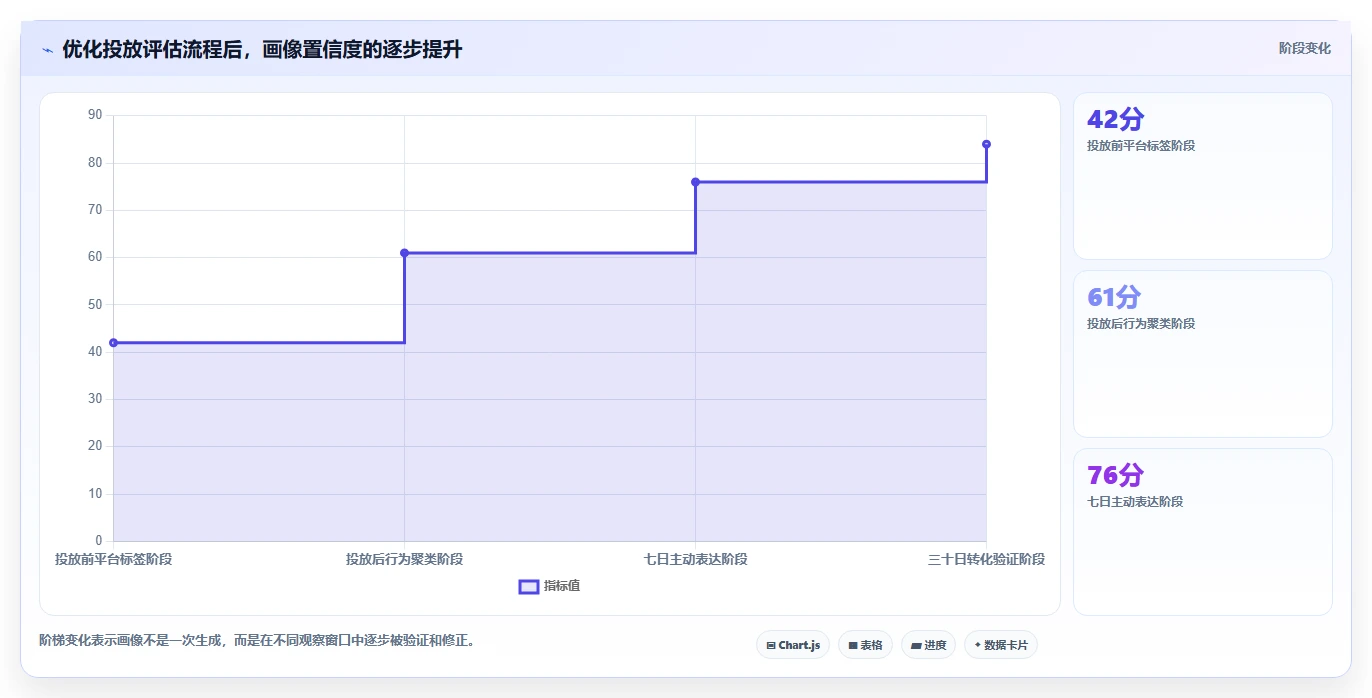Click the purple 指标值 legend color box
This screenshot has width=1372, height=698.
tap(529, 586)
